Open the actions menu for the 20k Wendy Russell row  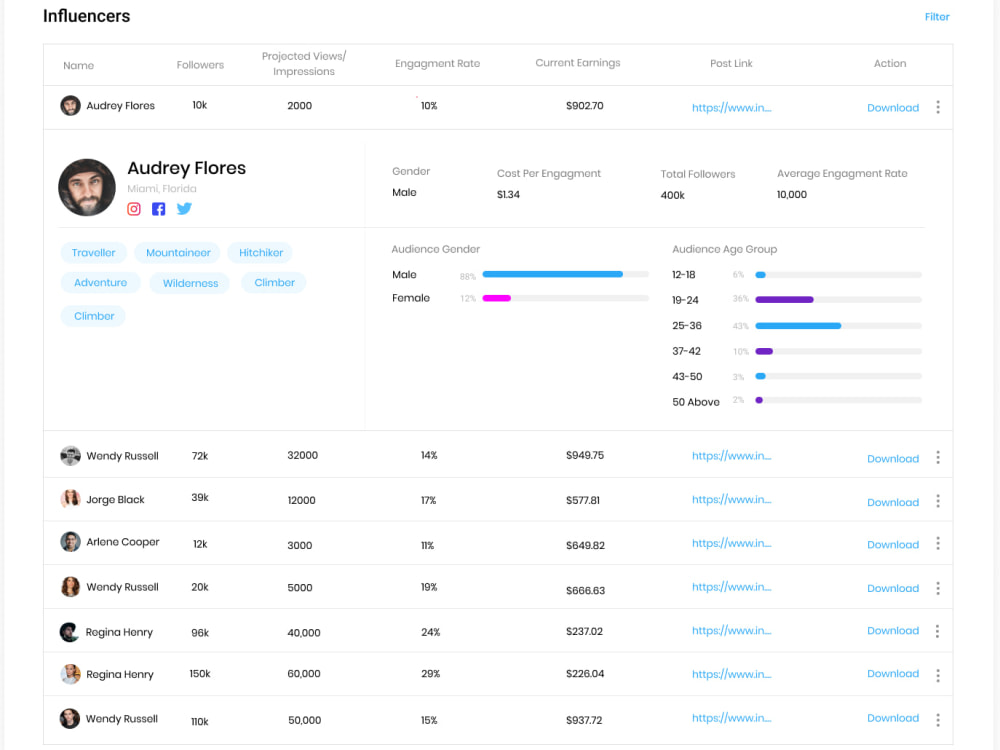click(938, 588)
